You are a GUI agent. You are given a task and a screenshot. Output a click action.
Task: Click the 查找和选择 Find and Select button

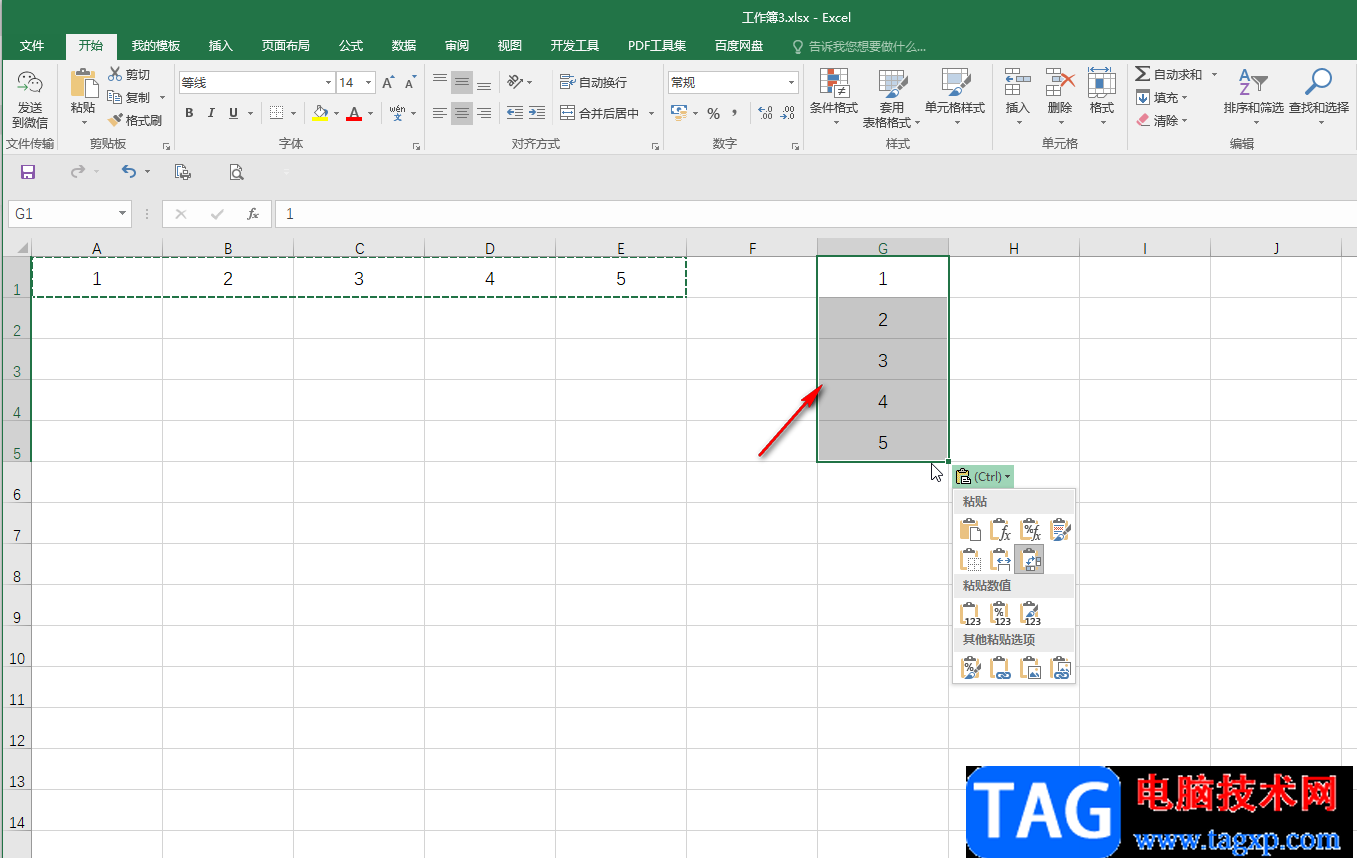coord(1318,99)
